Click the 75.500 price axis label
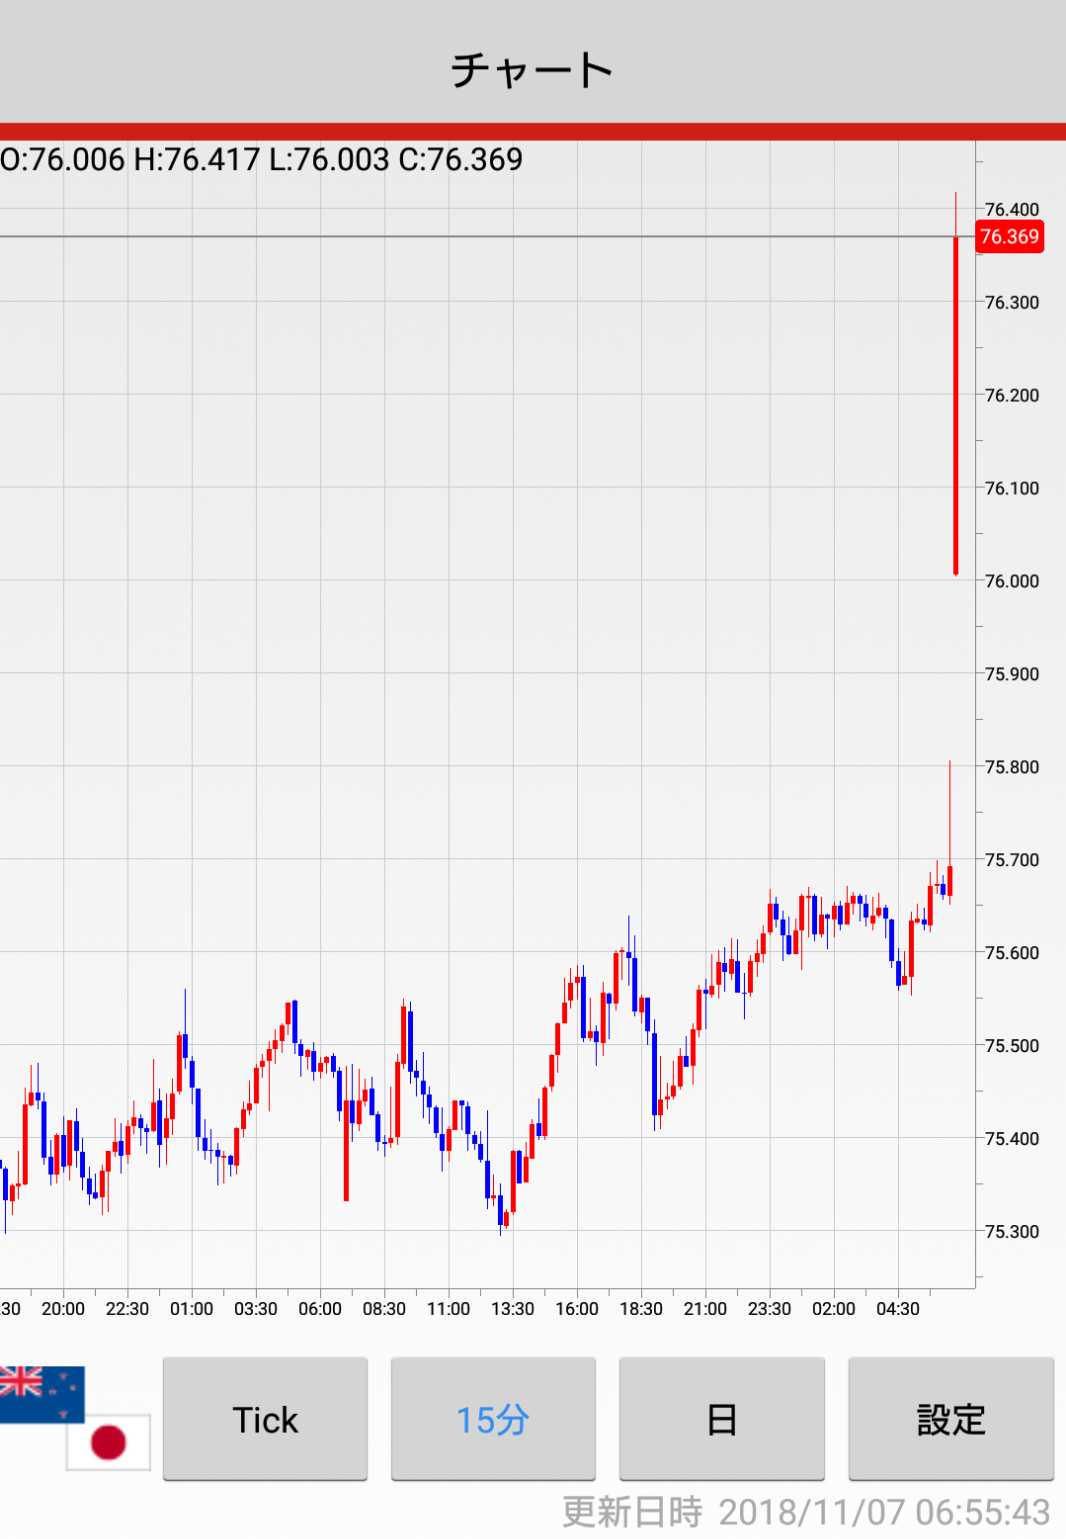Image resolution: width=1066 pixels, height=1539 pixels. [1011, 1046]
